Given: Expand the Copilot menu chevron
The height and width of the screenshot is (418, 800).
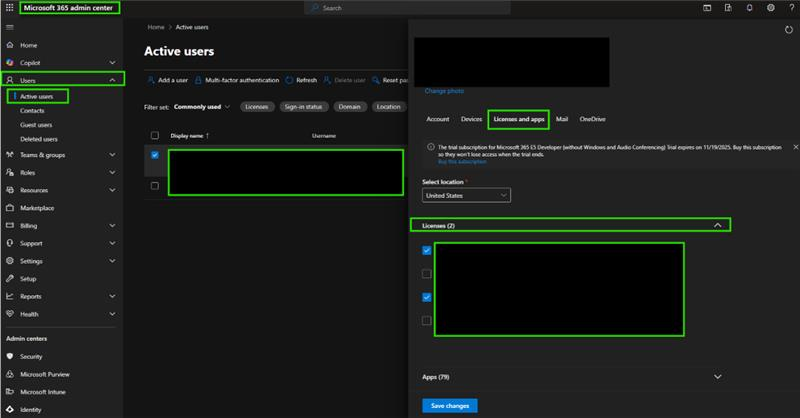Looking at the screenshot, I should 112,62.
